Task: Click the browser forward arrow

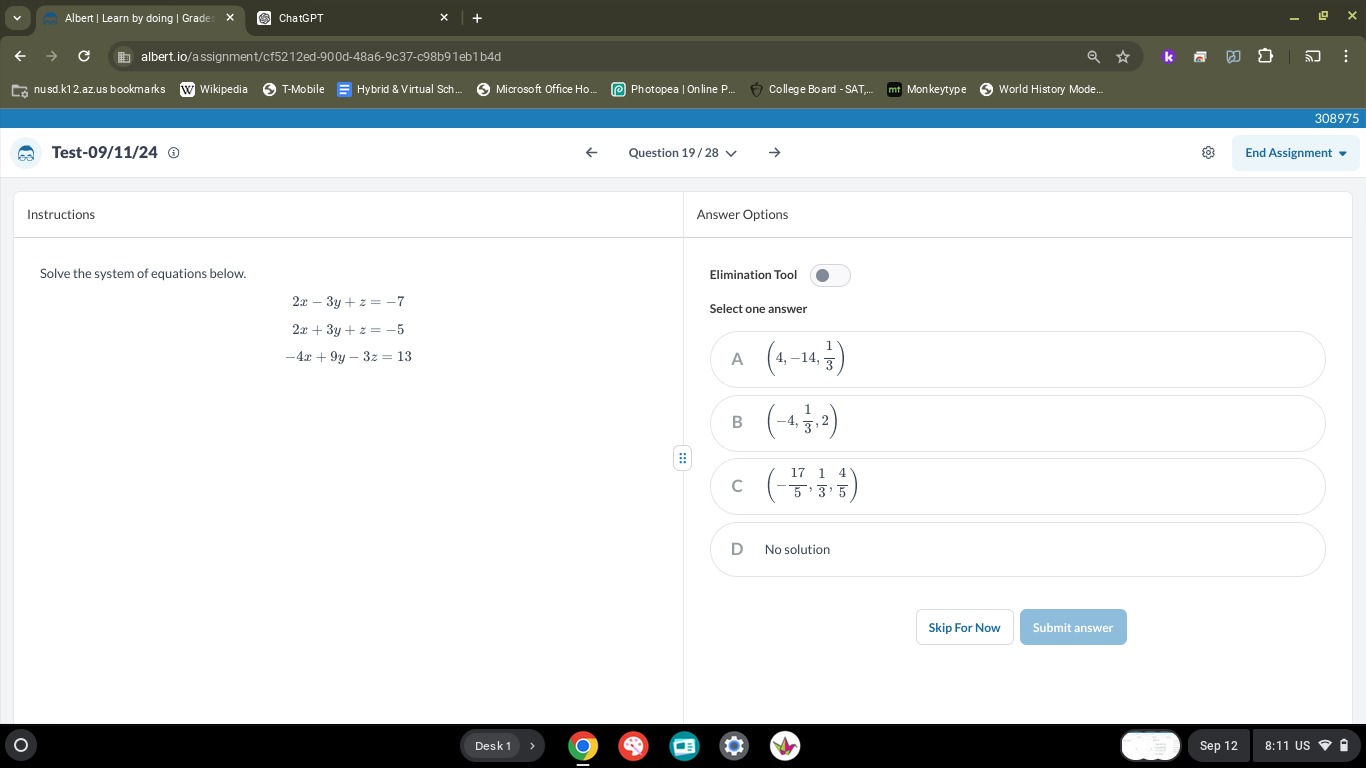Action: [52, 56]
